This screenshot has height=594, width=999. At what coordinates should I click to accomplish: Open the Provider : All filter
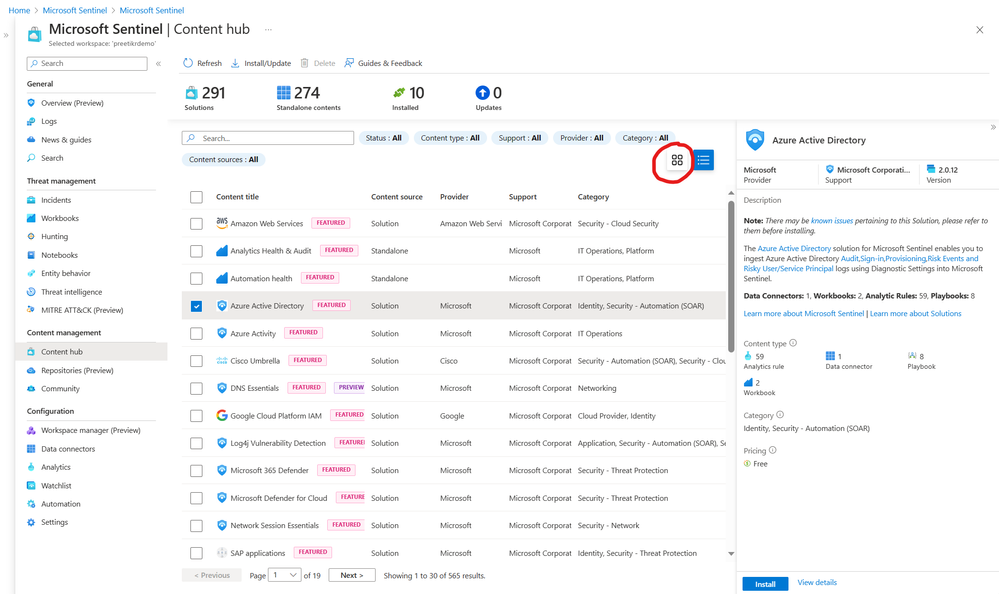click(582, 138)
